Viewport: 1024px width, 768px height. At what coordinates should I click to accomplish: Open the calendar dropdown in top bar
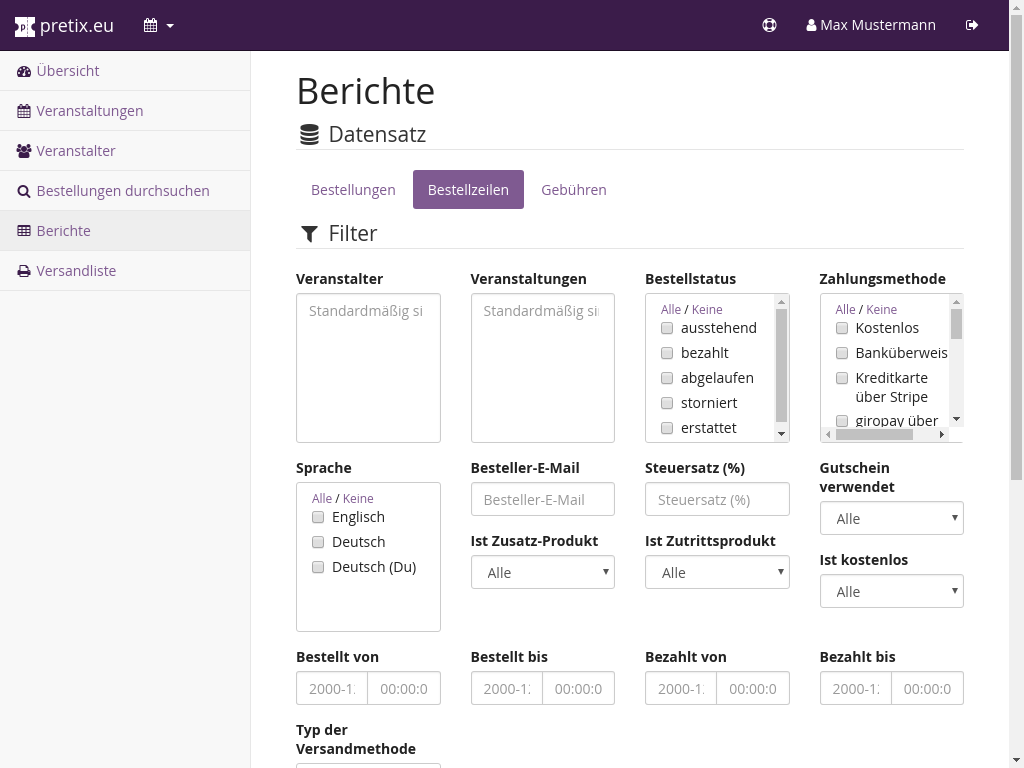158,26
